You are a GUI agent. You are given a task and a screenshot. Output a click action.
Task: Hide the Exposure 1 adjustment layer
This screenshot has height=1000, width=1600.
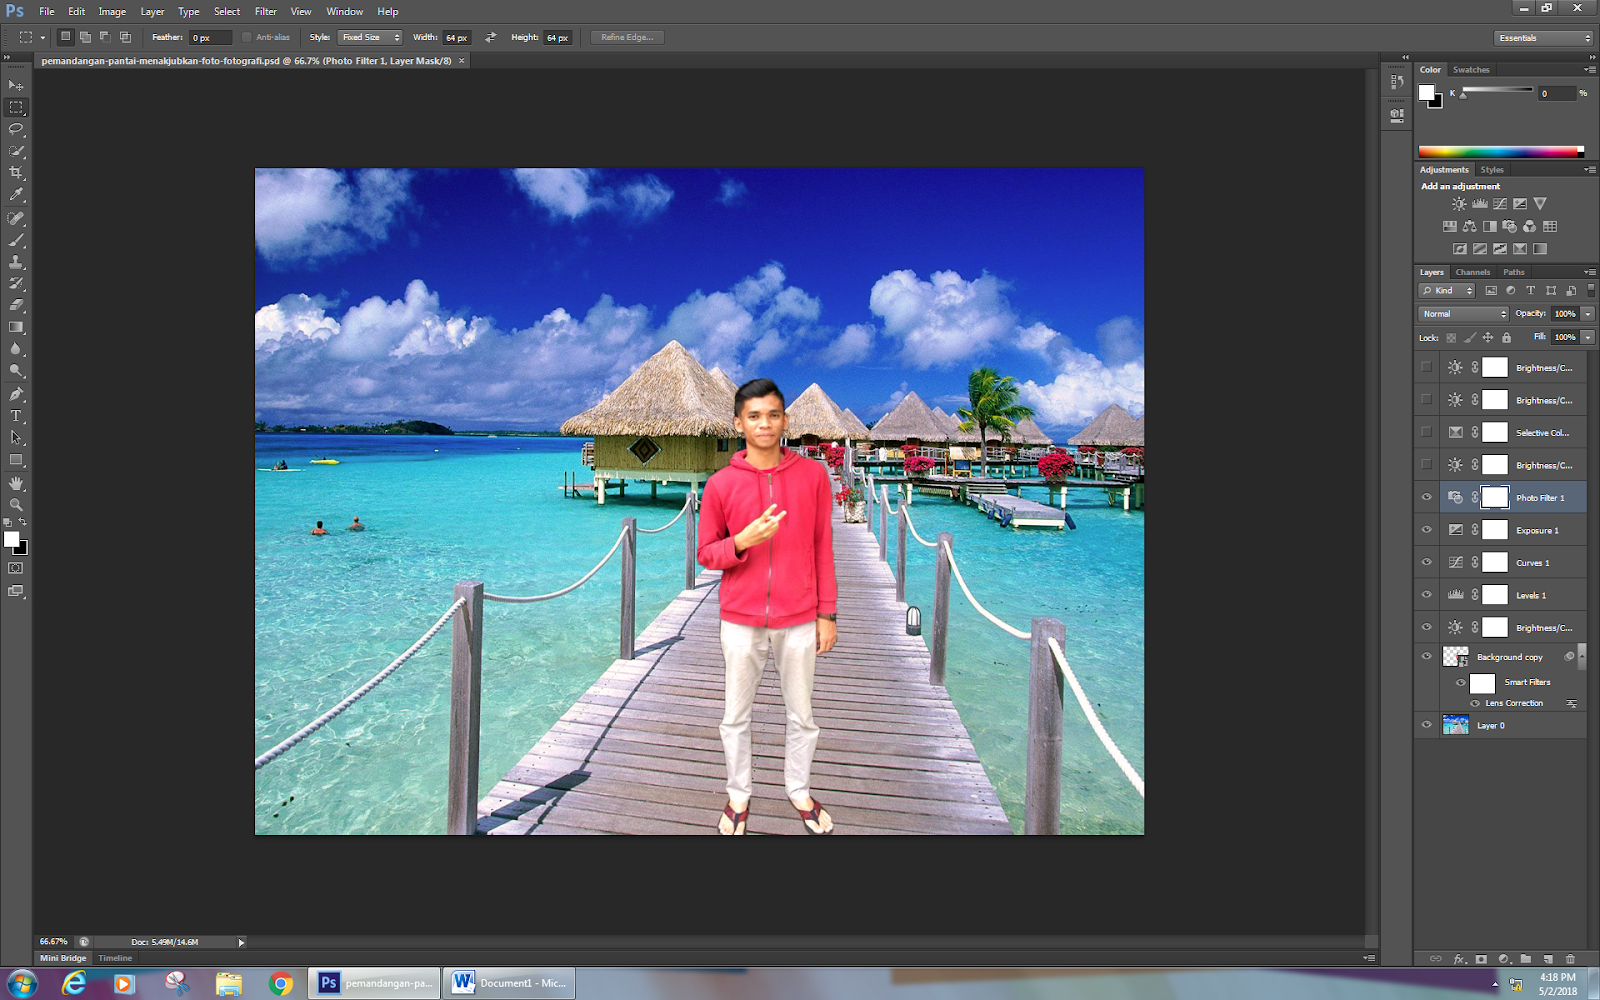[x=1427, y=529]
